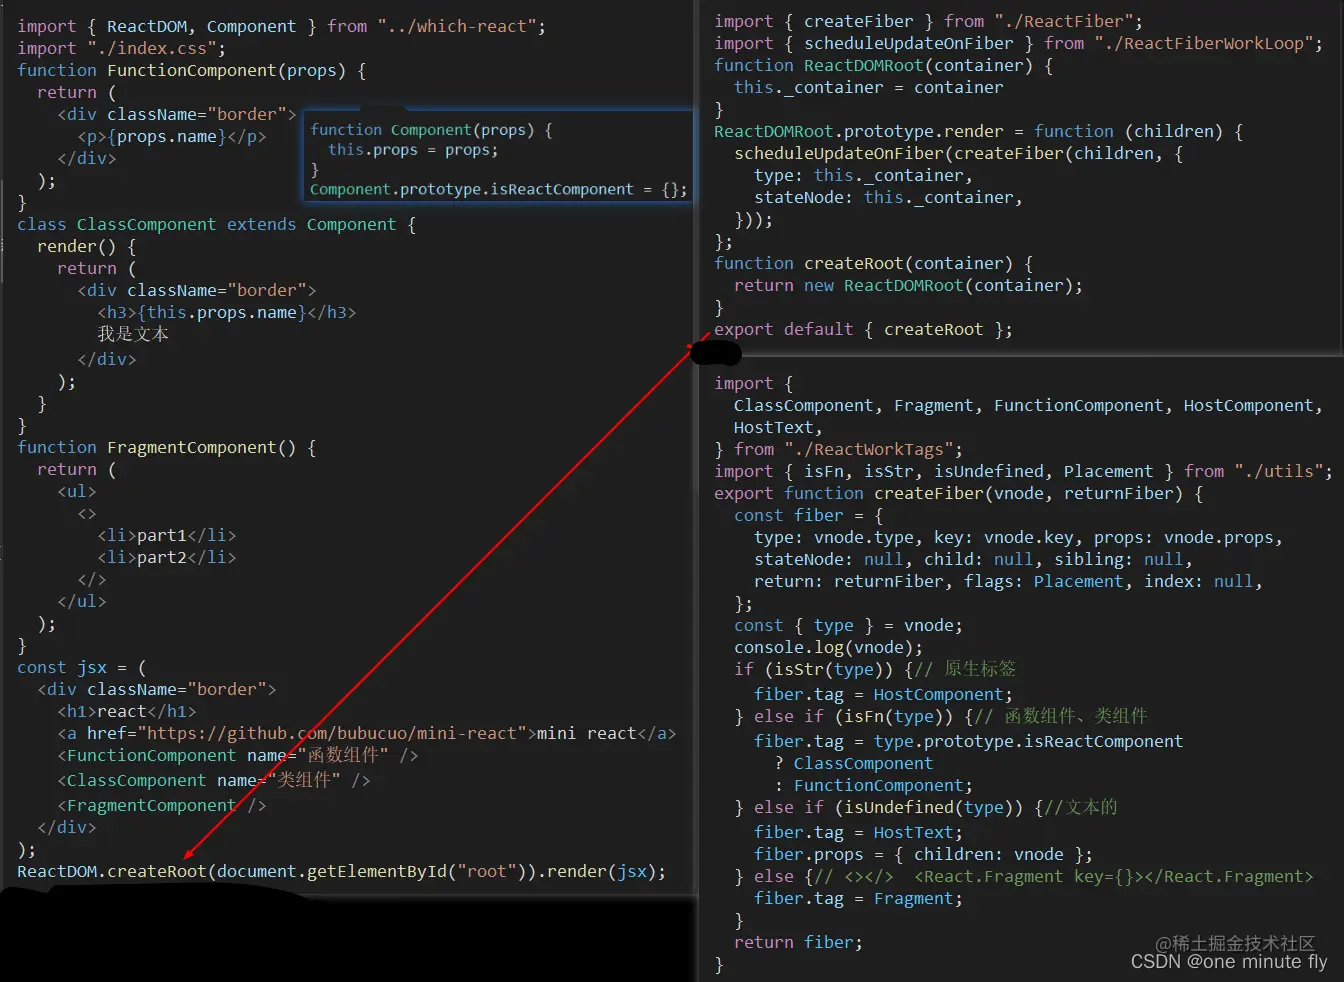Screen dimensions: 1344x982
Task: Click the "function createRoot(container) {" line
Action: click(874, 263)
